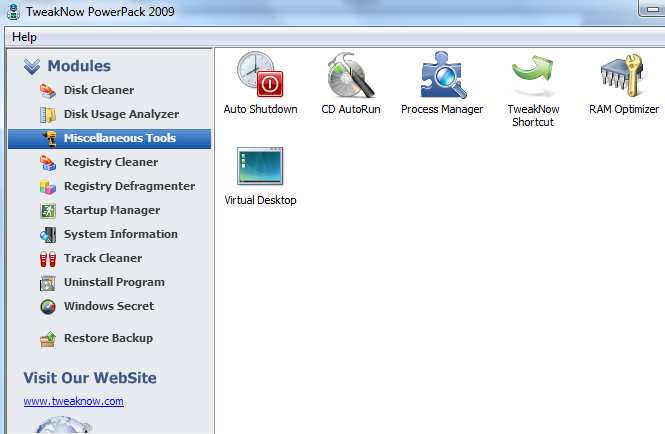Screen dimensions: 665x434
Task: Select Disk Cleaner module
Action: pos(99,90)
